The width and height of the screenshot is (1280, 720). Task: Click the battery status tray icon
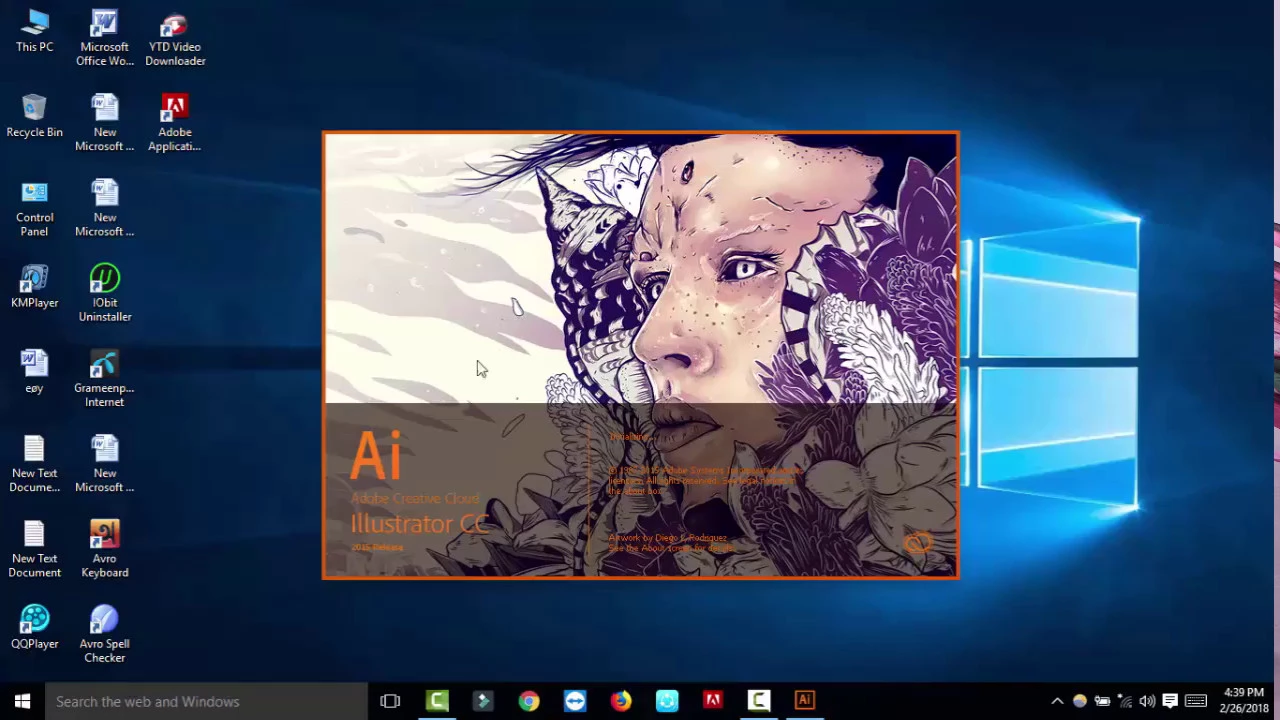(x=1102, y=701)
